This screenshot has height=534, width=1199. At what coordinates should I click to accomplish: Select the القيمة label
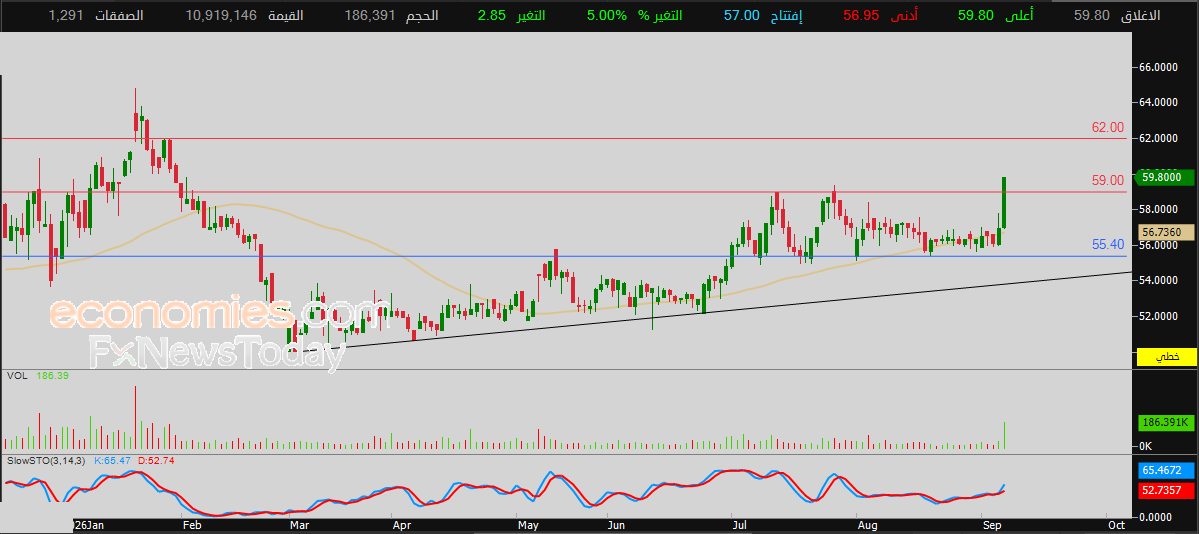tap(288, 15)
